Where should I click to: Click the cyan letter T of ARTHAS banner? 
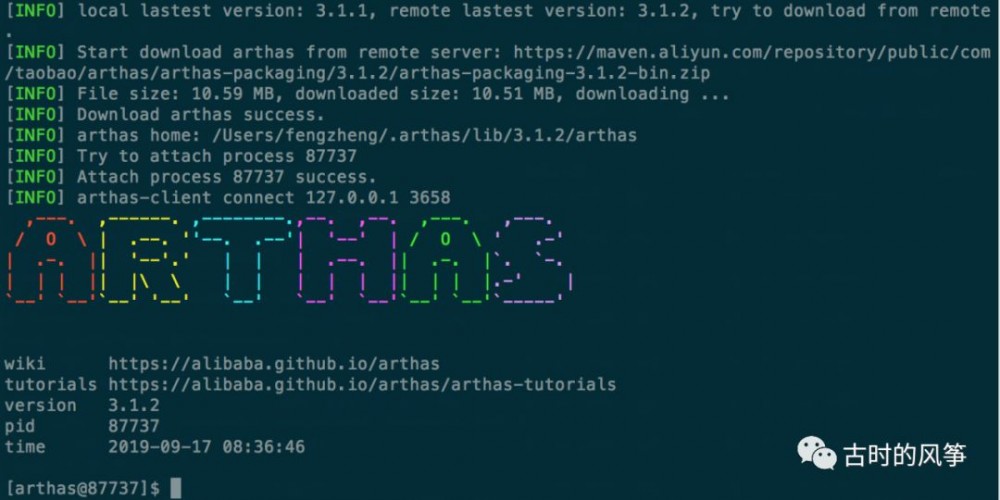click(245, 260)
